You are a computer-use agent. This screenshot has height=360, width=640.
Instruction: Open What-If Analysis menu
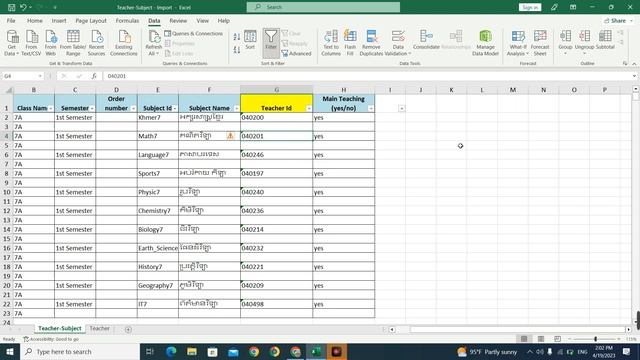[518, 42]
